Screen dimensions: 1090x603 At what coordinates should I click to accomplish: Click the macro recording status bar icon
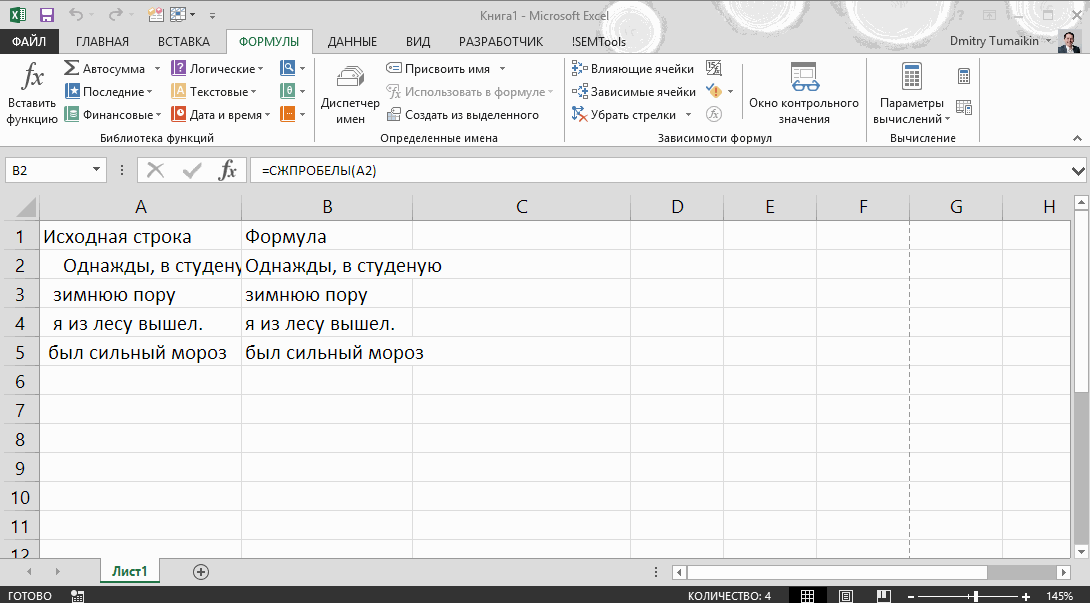(x=77, y=595)
